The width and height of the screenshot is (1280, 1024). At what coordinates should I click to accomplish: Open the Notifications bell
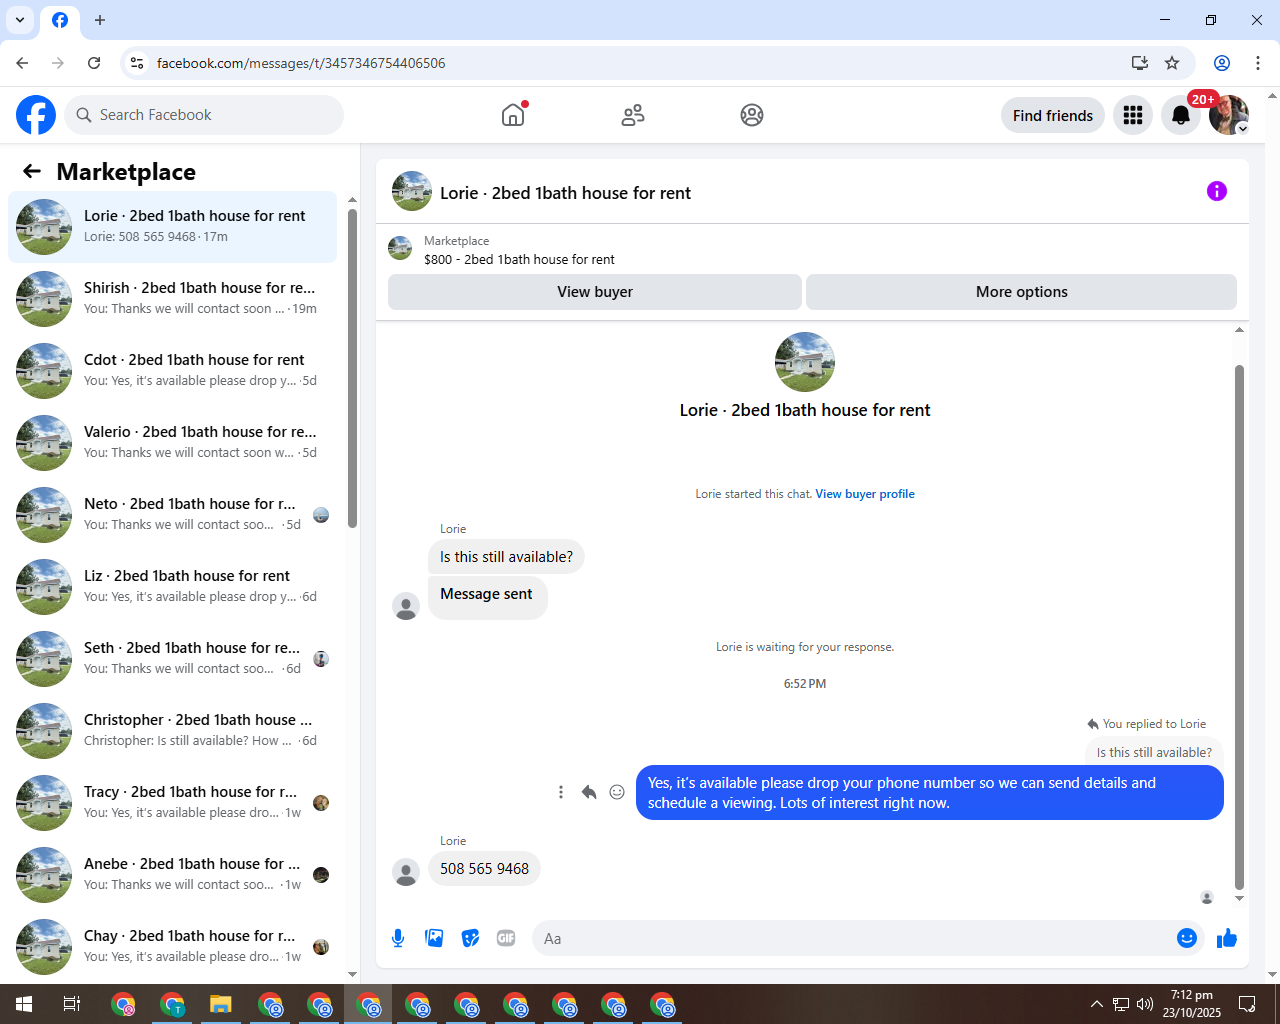(1181, 115)
